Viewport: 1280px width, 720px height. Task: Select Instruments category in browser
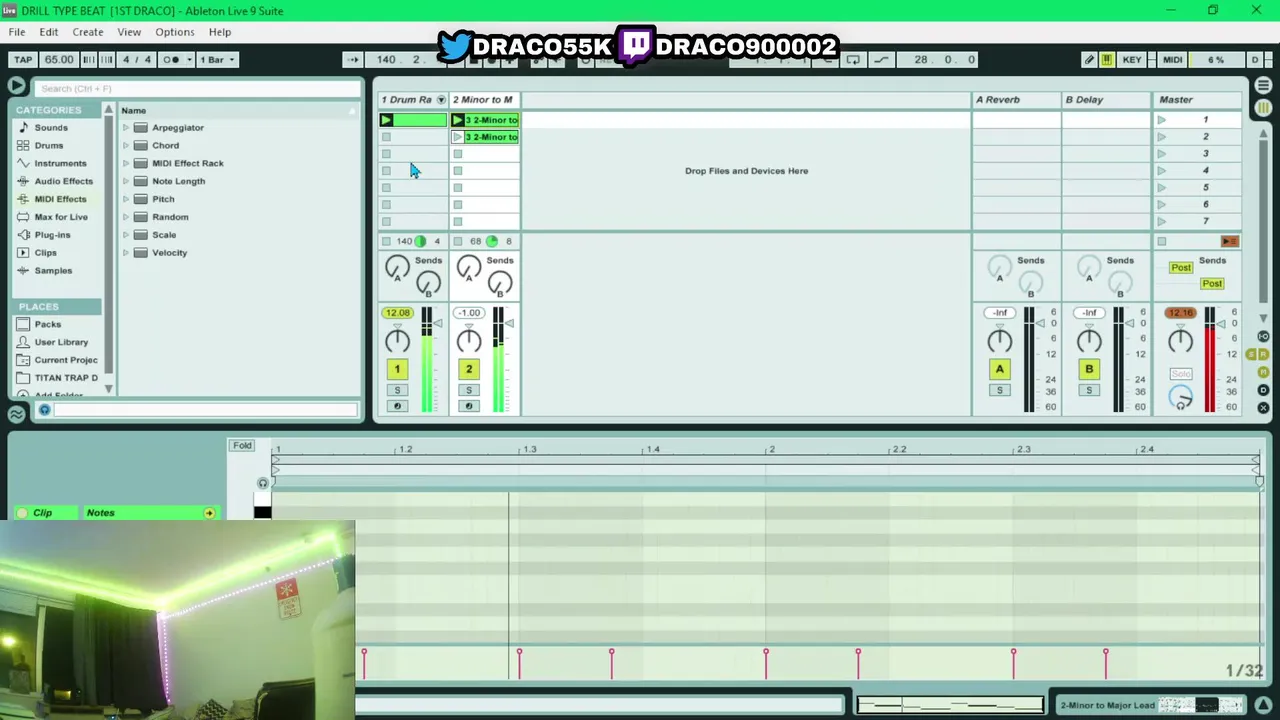(60, 164)
